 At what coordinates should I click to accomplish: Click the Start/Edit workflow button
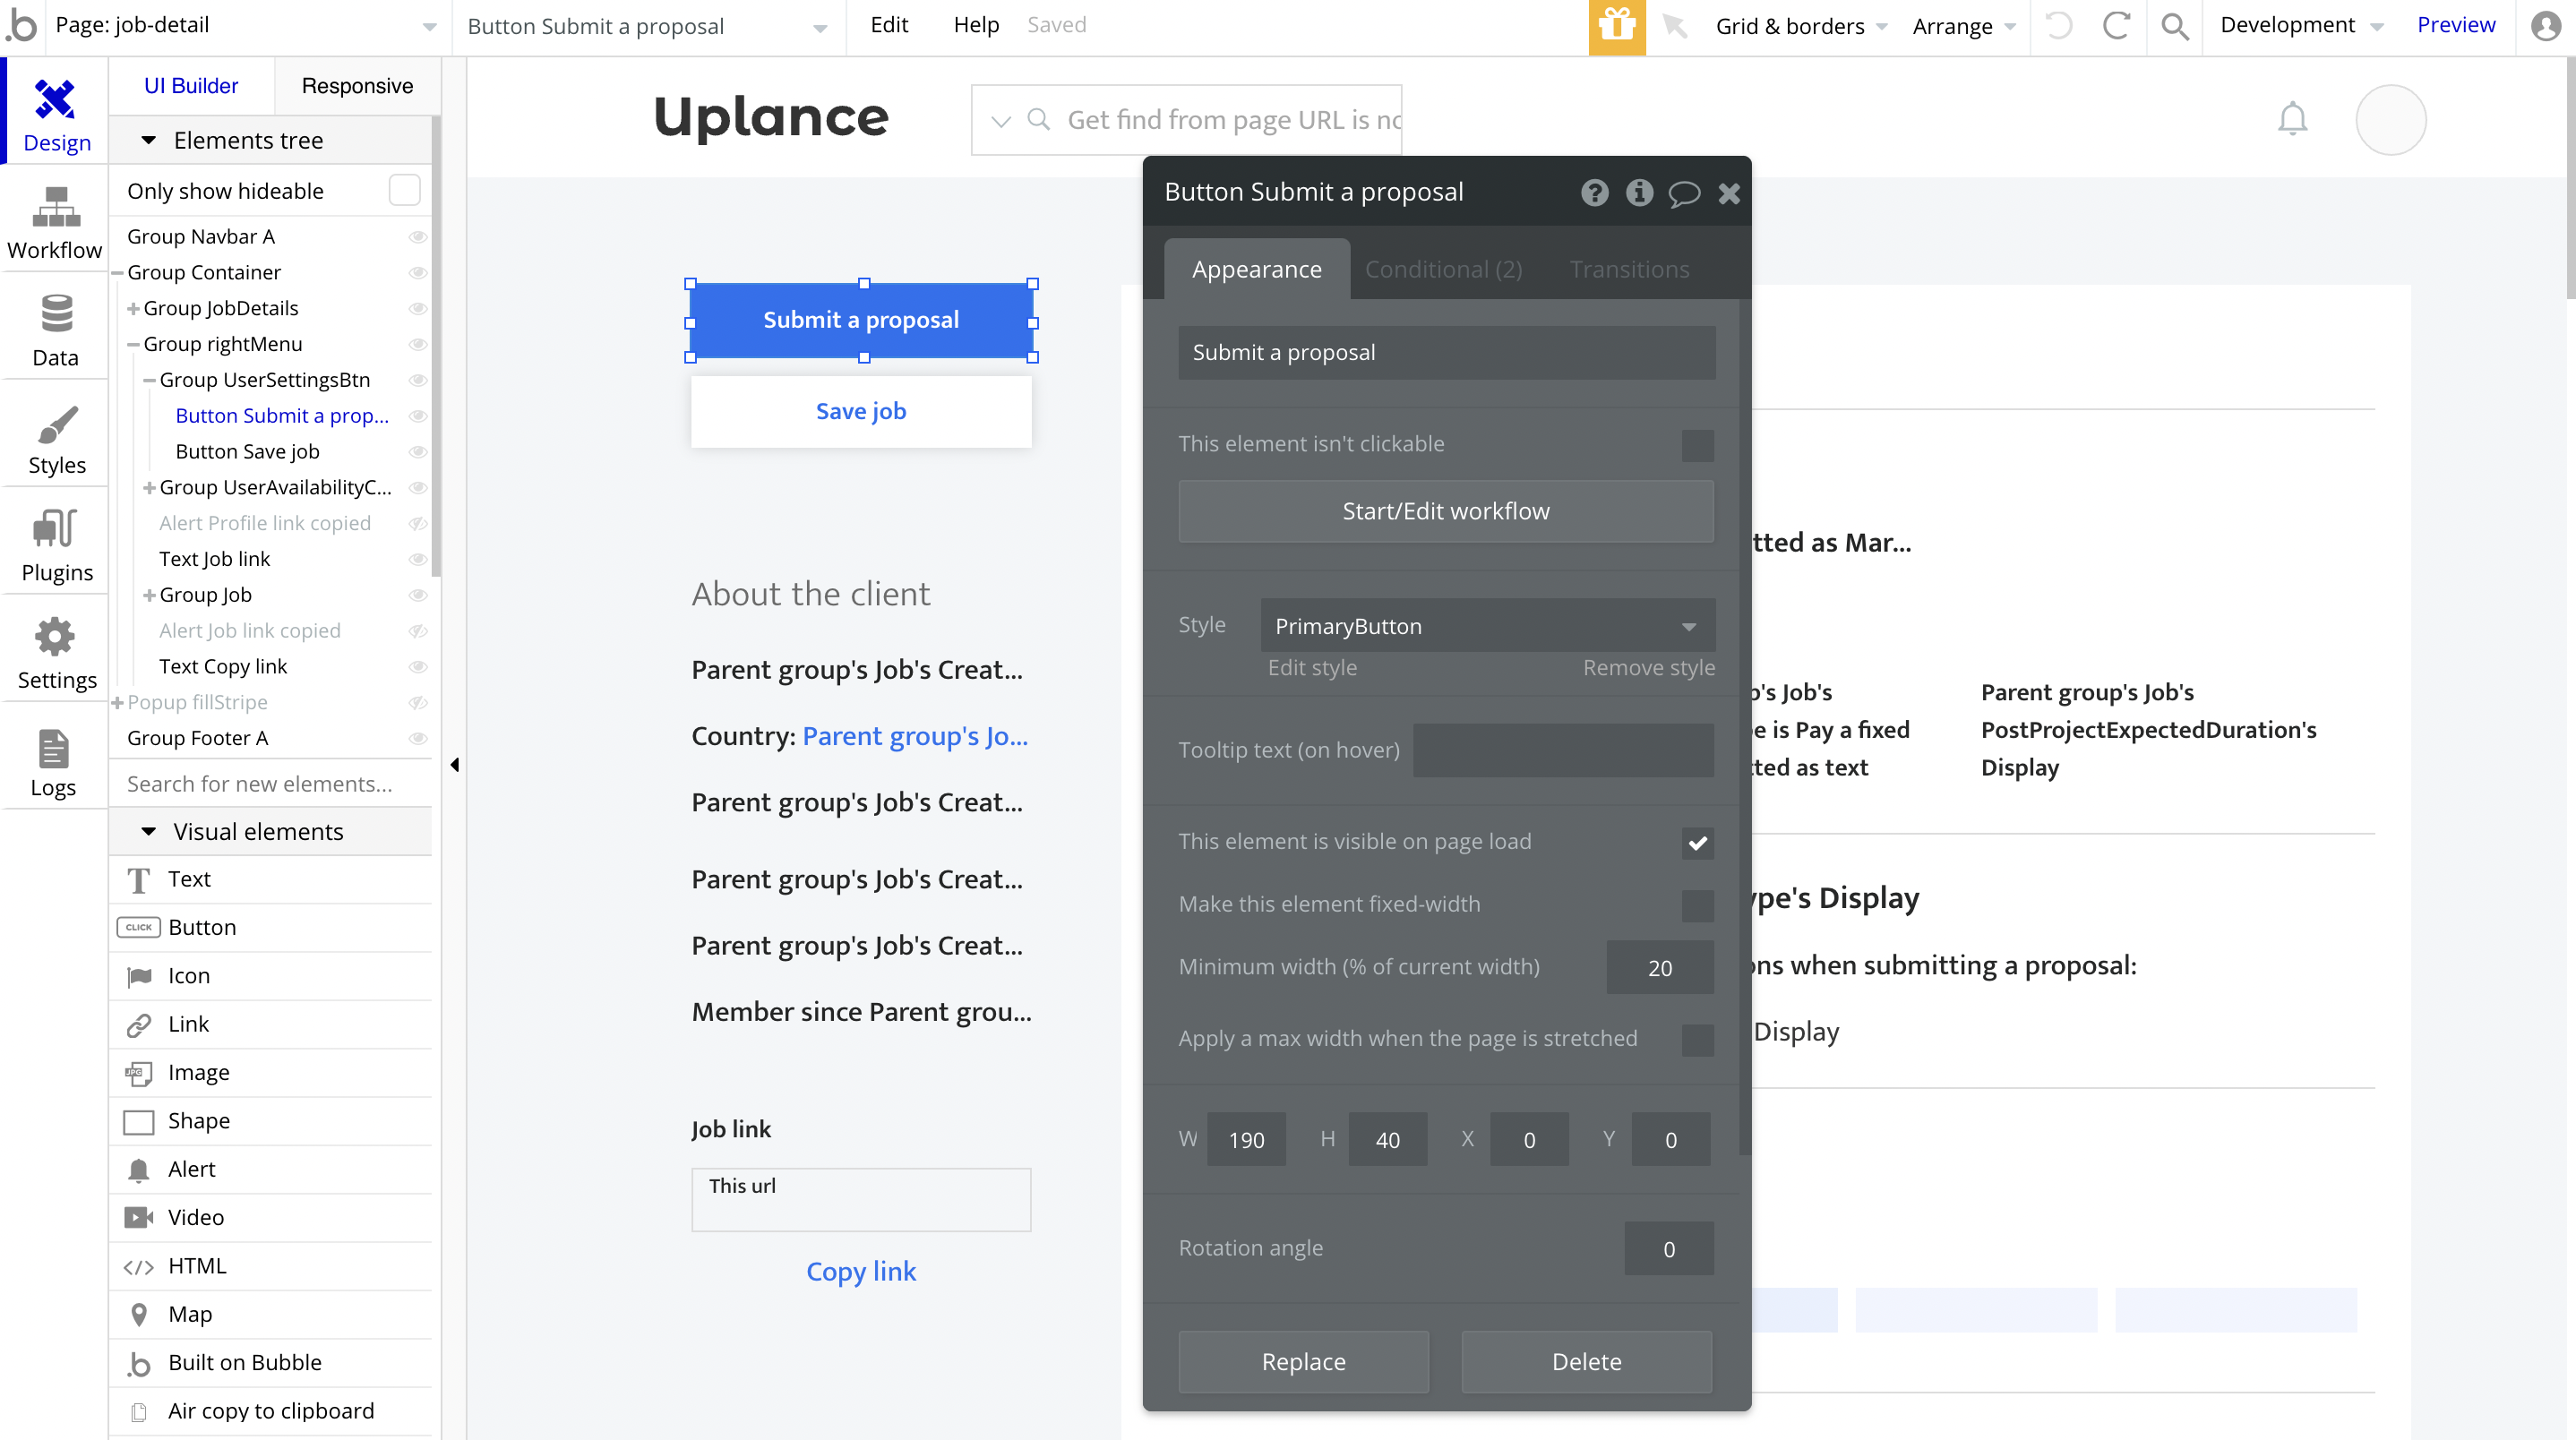coord(1445,511)
